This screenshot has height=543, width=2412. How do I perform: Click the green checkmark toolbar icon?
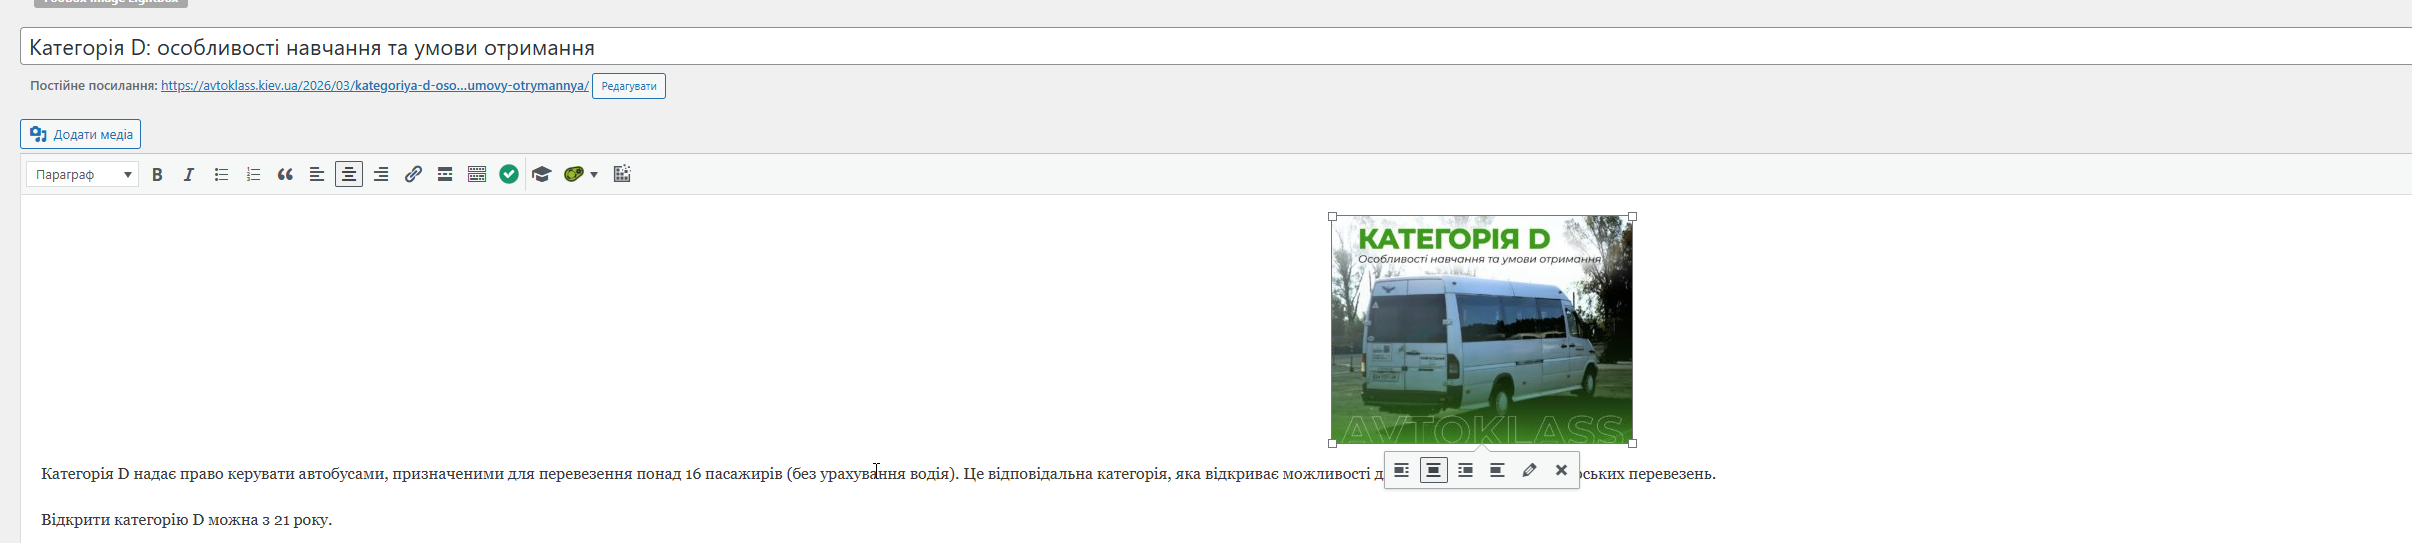click(x=509, y=174)
